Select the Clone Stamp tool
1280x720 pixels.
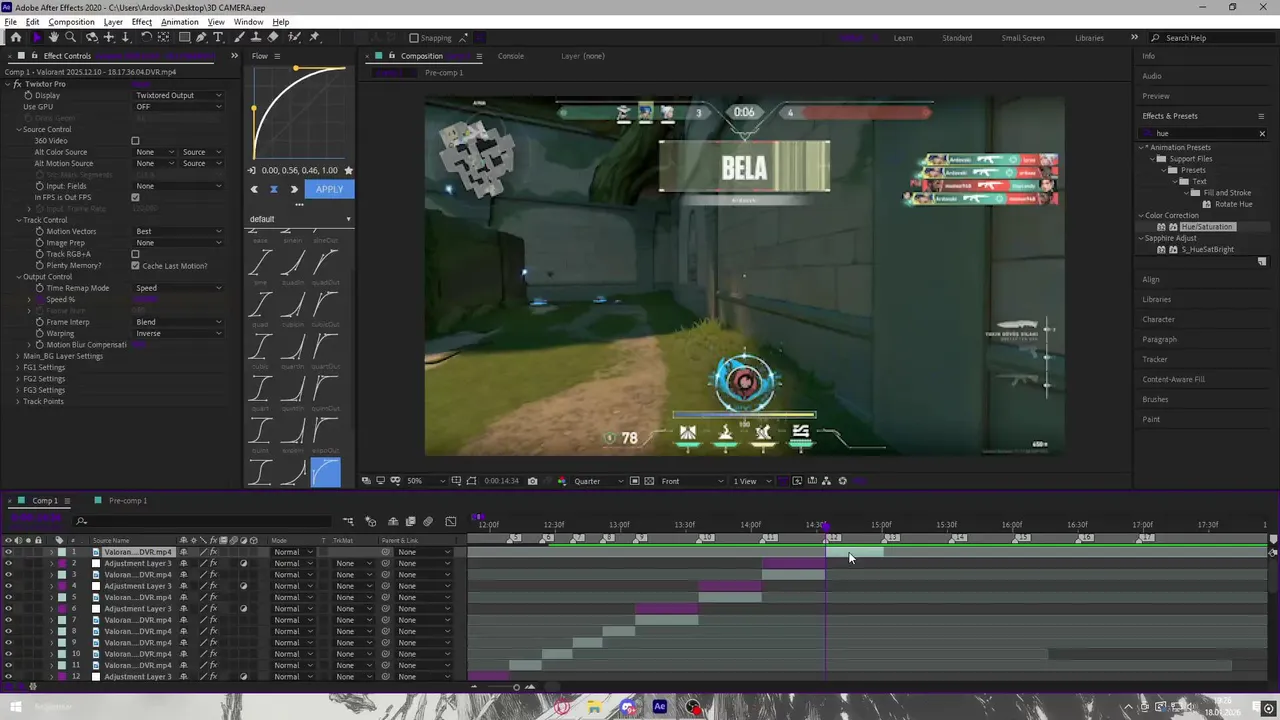[257, 37]
